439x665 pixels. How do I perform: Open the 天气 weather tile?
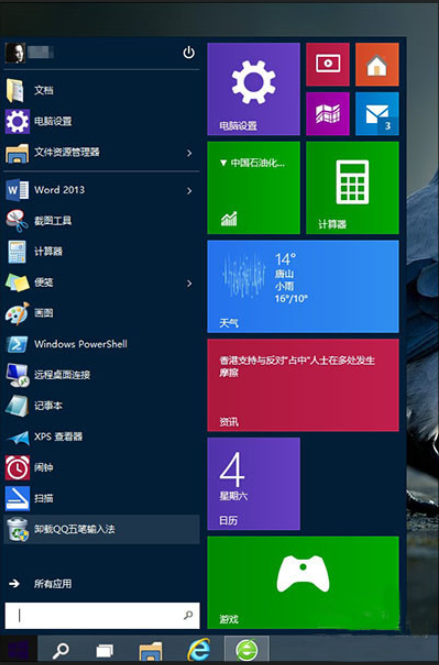click(303, 287)
